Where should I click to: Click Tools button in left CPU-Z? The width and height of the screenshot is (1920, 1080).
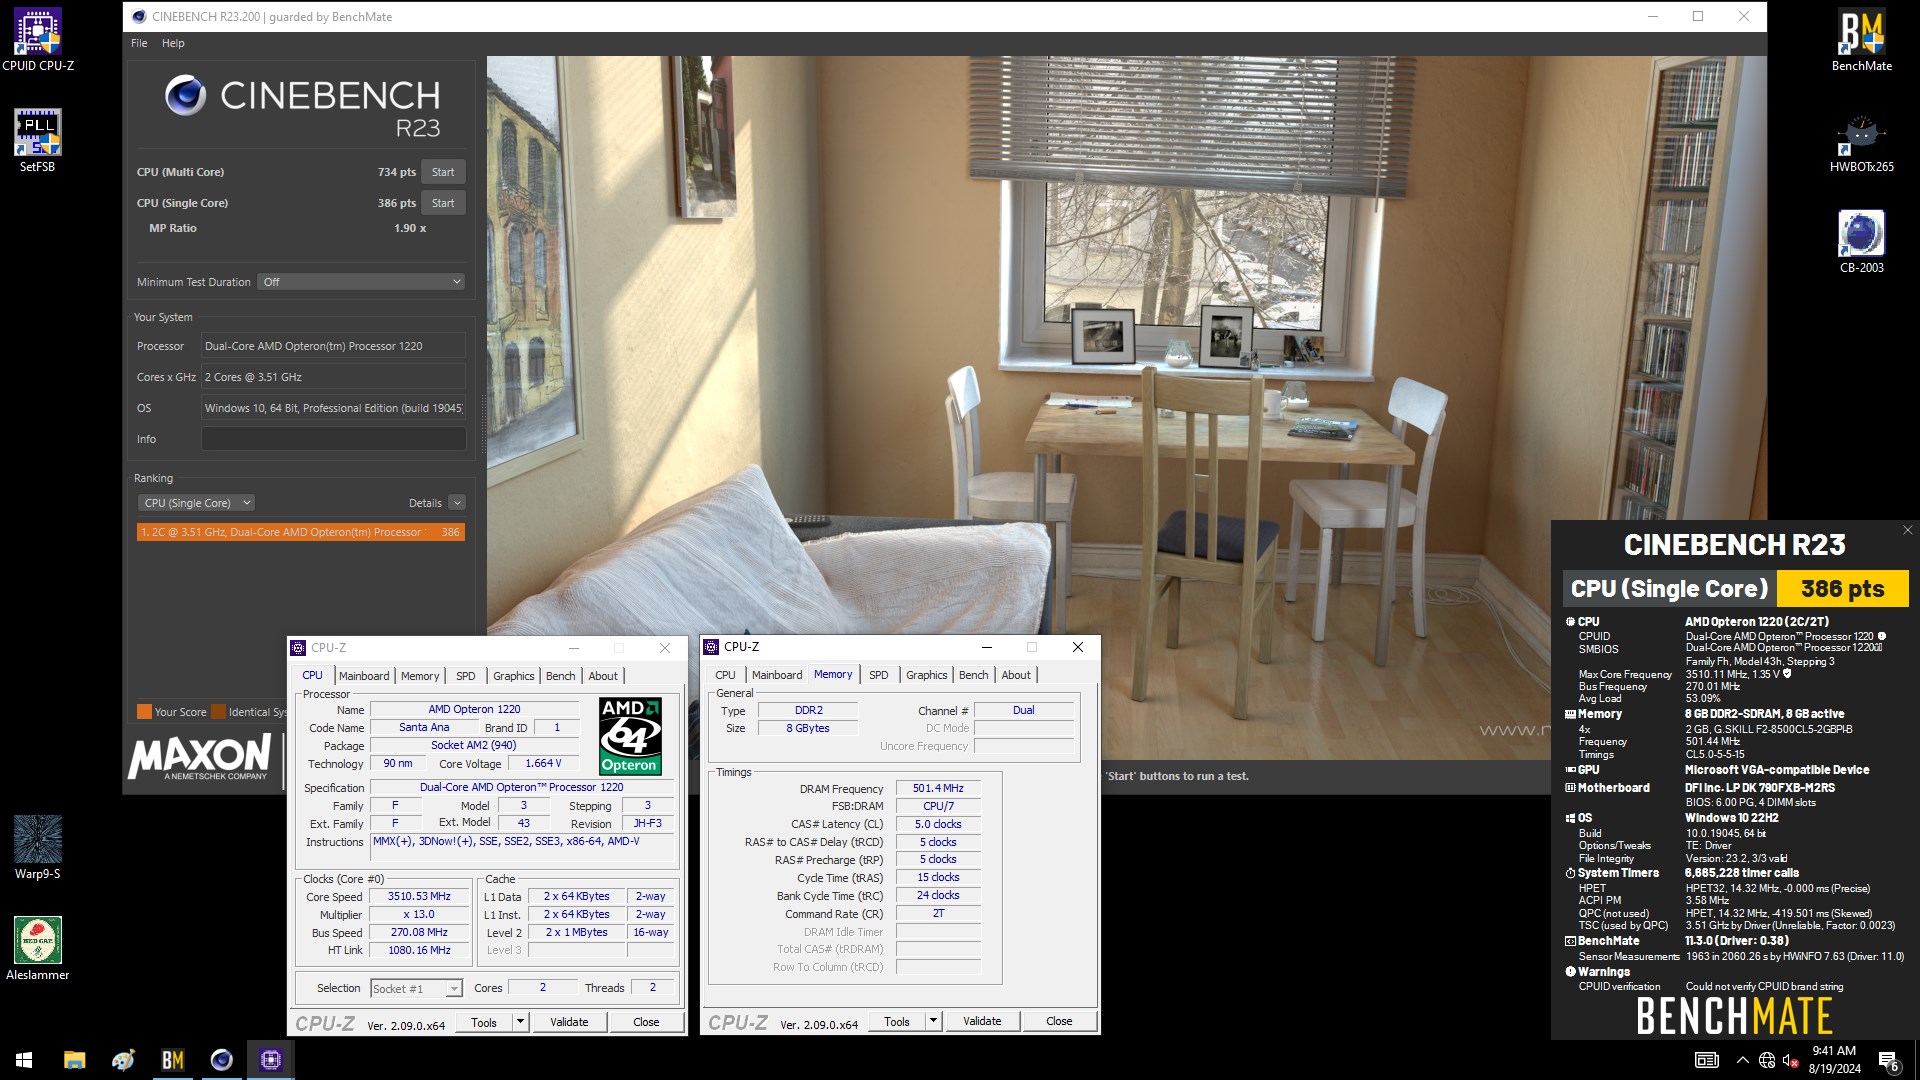(x=484, y=1022)
